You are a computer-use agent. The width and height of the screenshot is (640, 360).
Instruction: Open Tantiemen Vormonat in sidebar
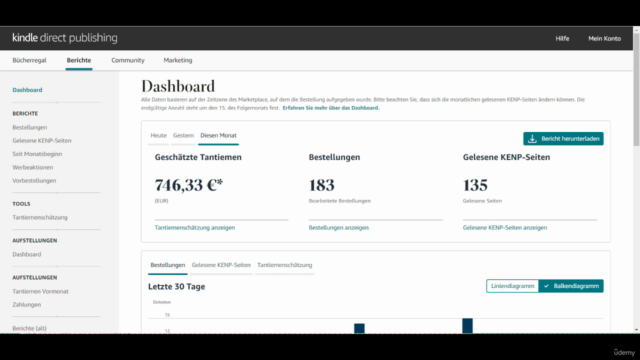click(x=40, y=291)
